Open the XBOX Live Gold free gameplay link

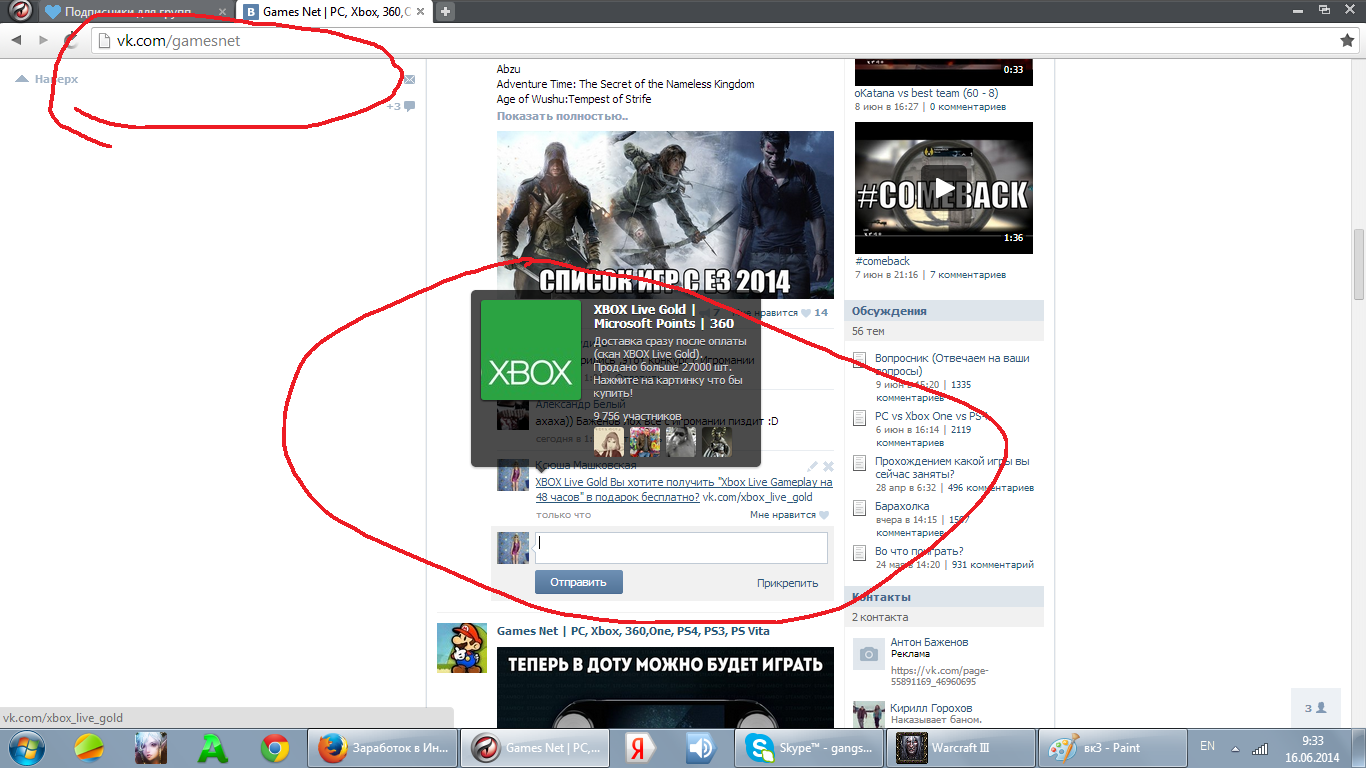click(x=684, y=489)
